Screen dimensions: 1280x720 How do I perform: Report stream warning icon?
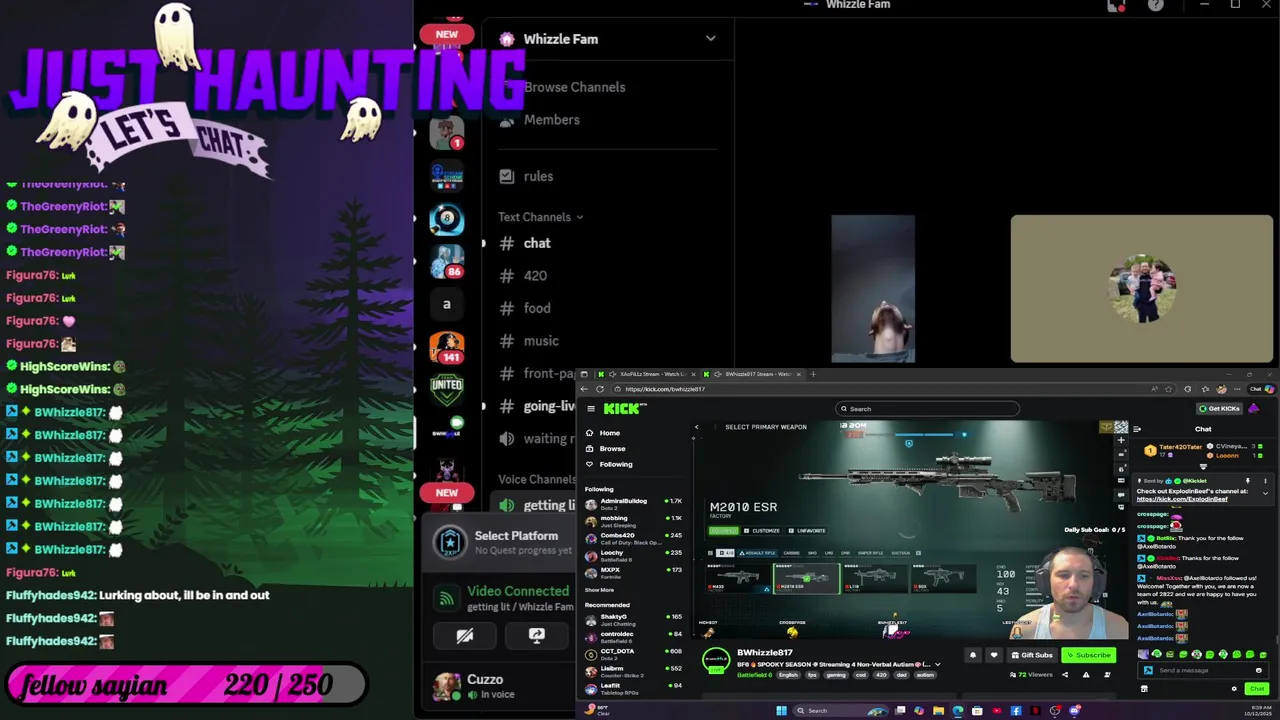click(1085, 675)
